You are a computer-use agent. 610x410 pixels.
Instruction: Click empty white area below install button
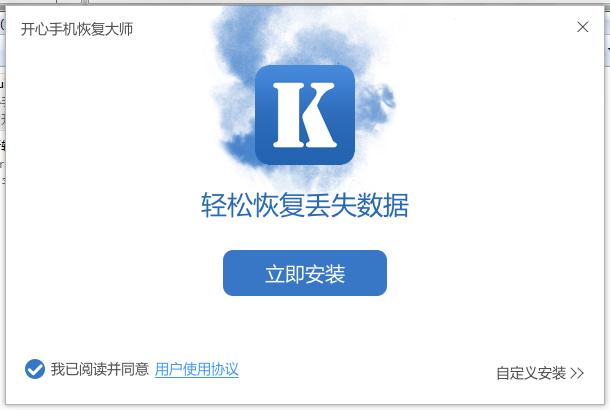(x=305, y=327)
